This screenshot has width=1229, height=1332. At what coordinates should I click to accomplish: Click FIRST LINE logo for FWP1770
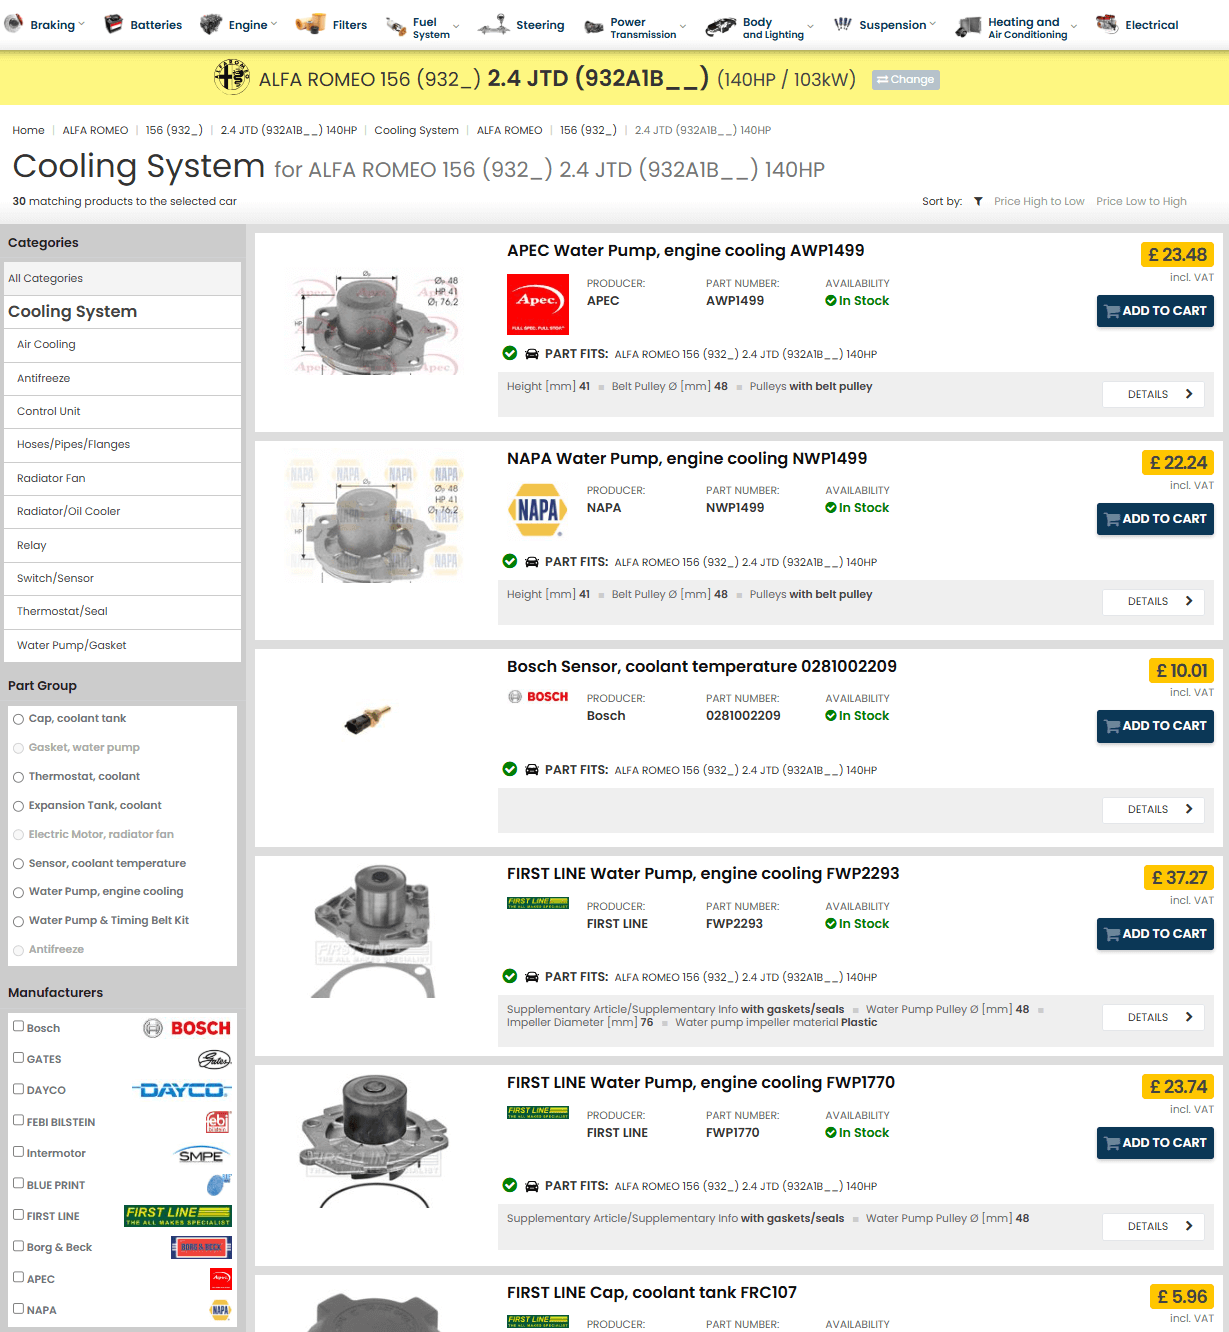pos(538,1112)
